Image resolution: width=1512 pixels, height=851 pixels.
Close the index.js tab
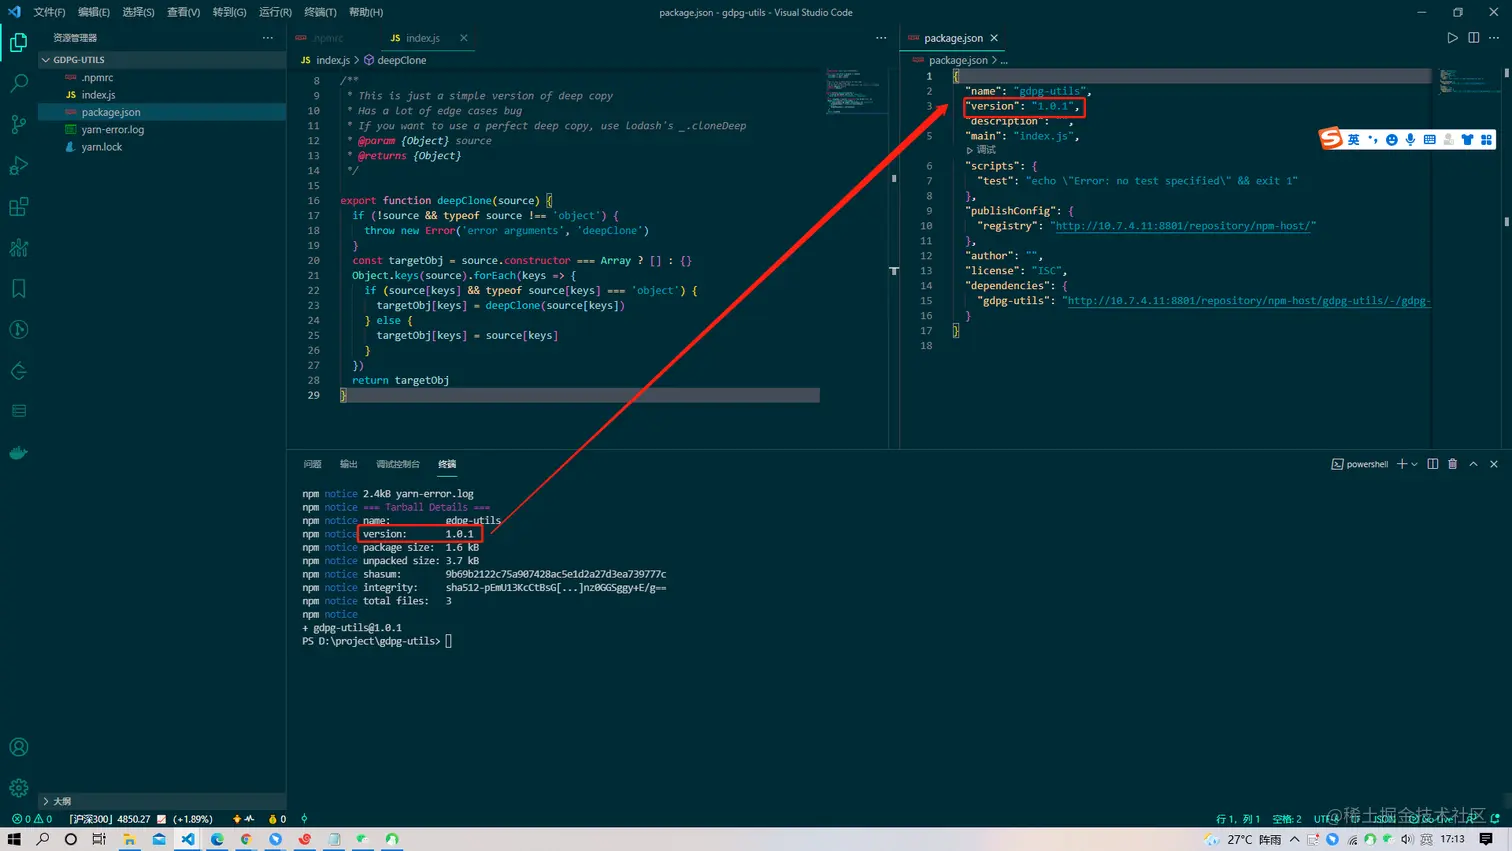(464, 38)
